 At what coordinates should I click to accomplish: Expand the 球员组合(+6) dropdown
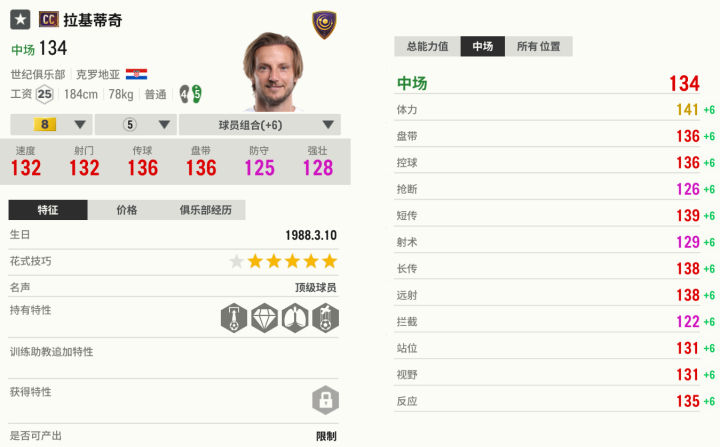[260, 125]
